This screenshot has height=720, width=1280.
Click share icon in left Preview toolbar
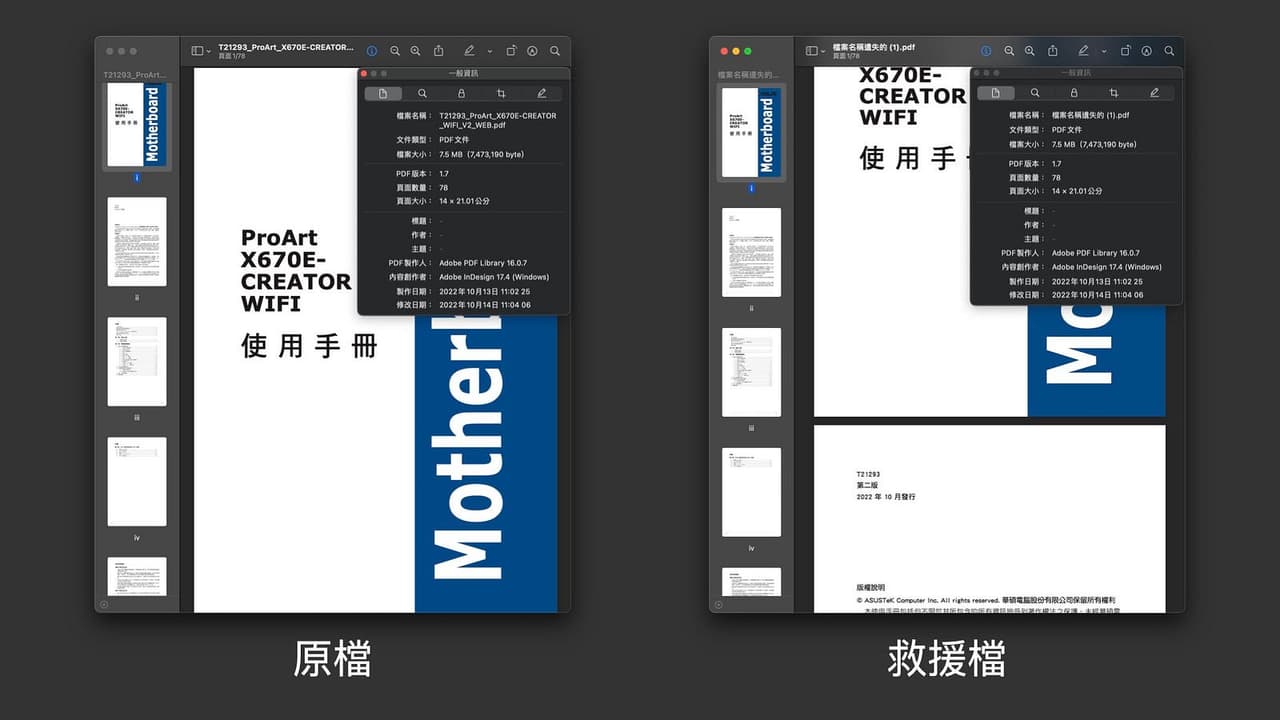click(438, 51)
